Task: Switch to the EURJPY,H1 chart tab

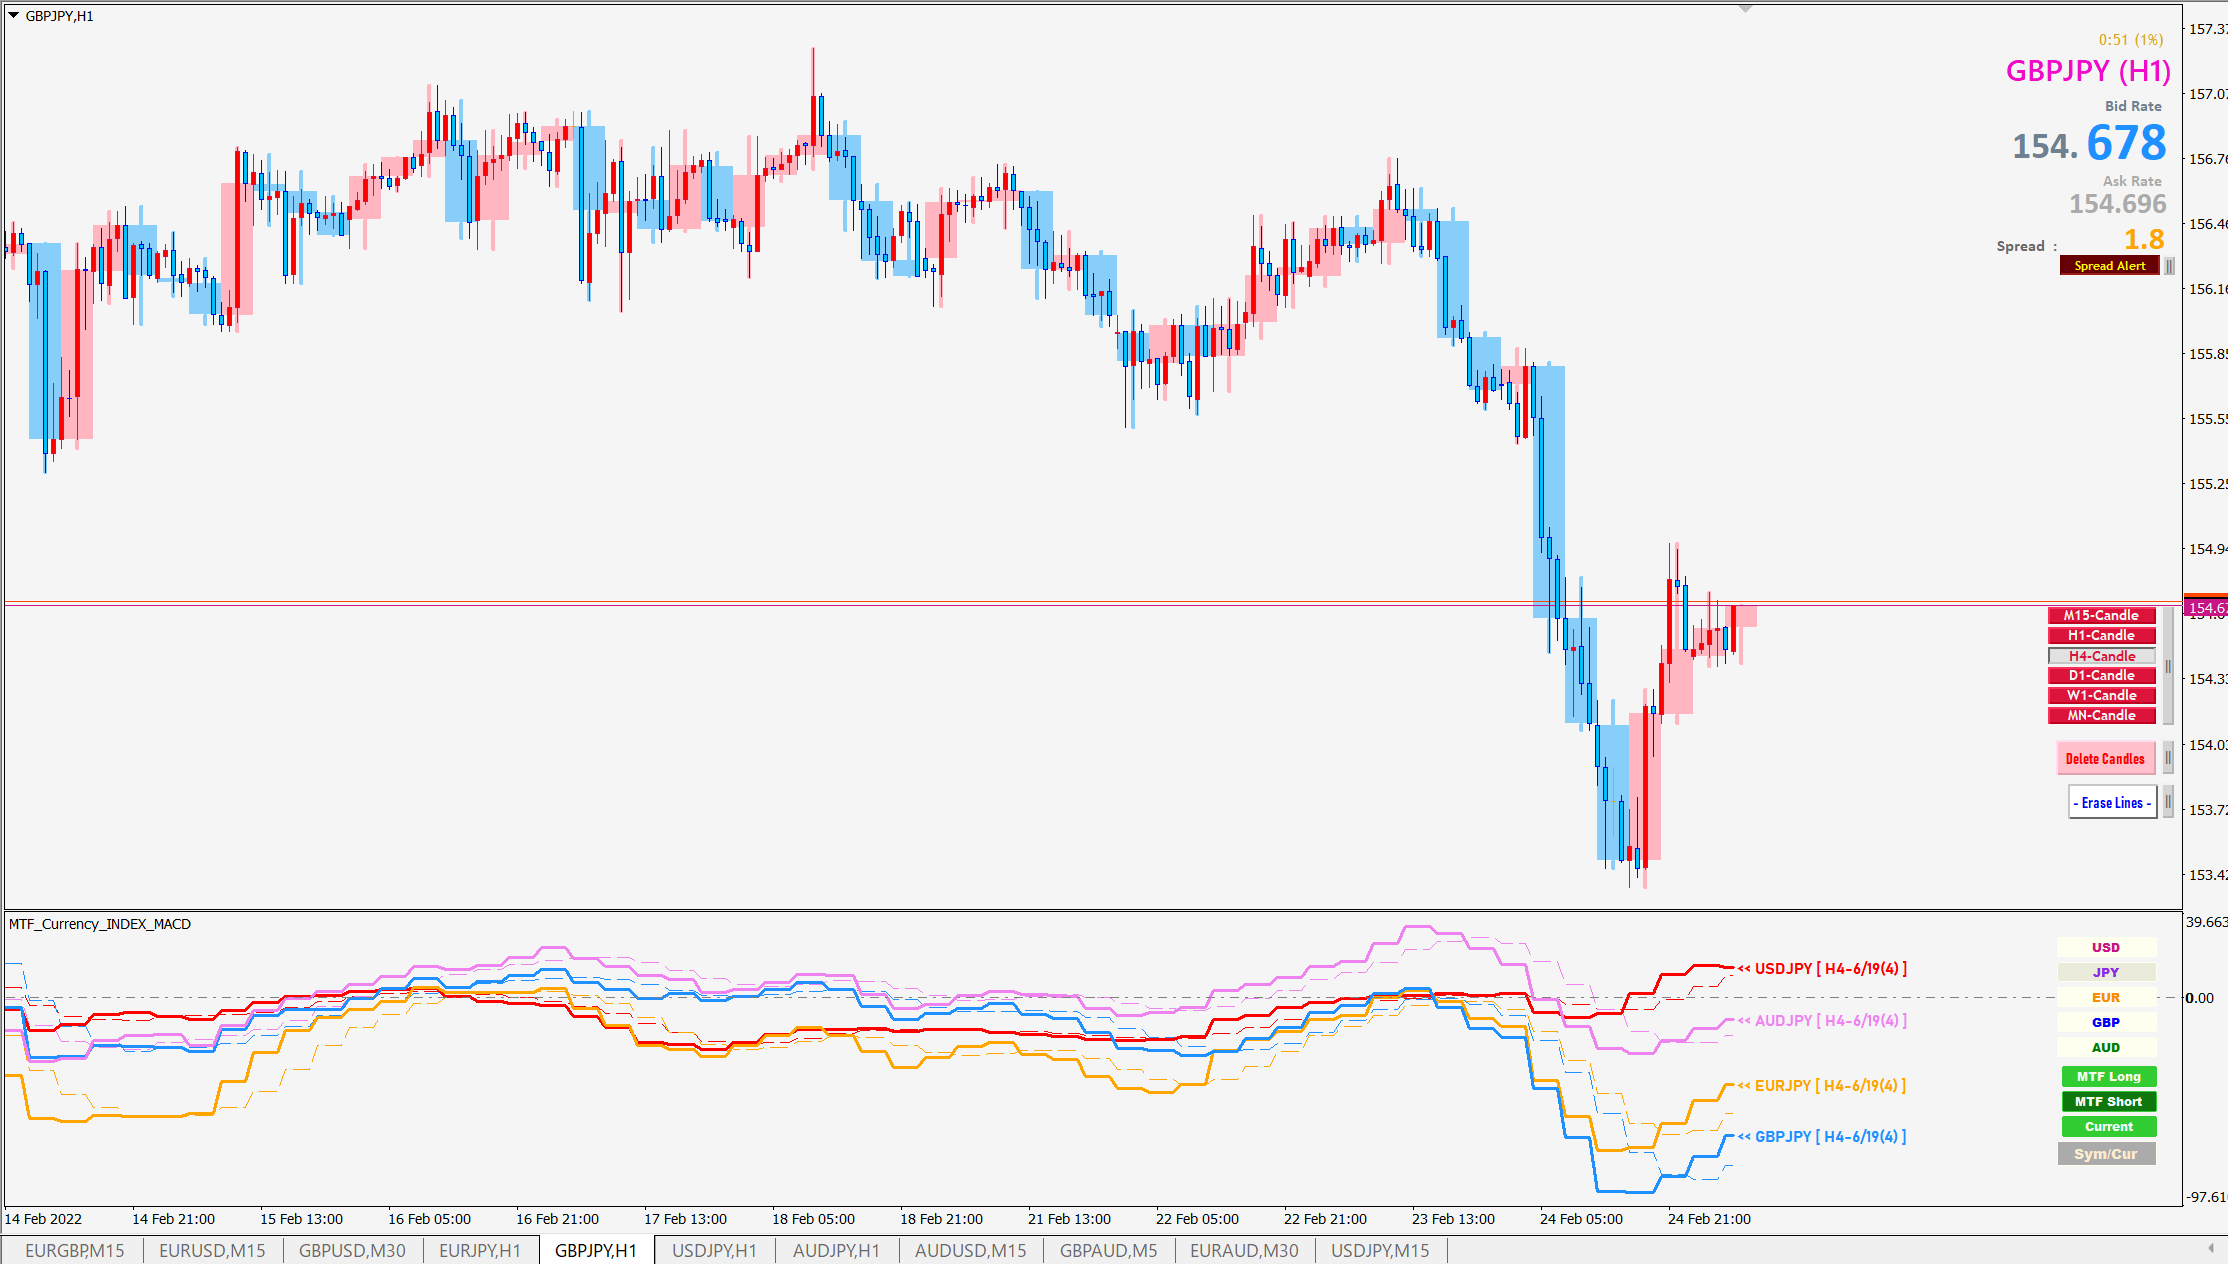Action: click(x=479, y=1250)
